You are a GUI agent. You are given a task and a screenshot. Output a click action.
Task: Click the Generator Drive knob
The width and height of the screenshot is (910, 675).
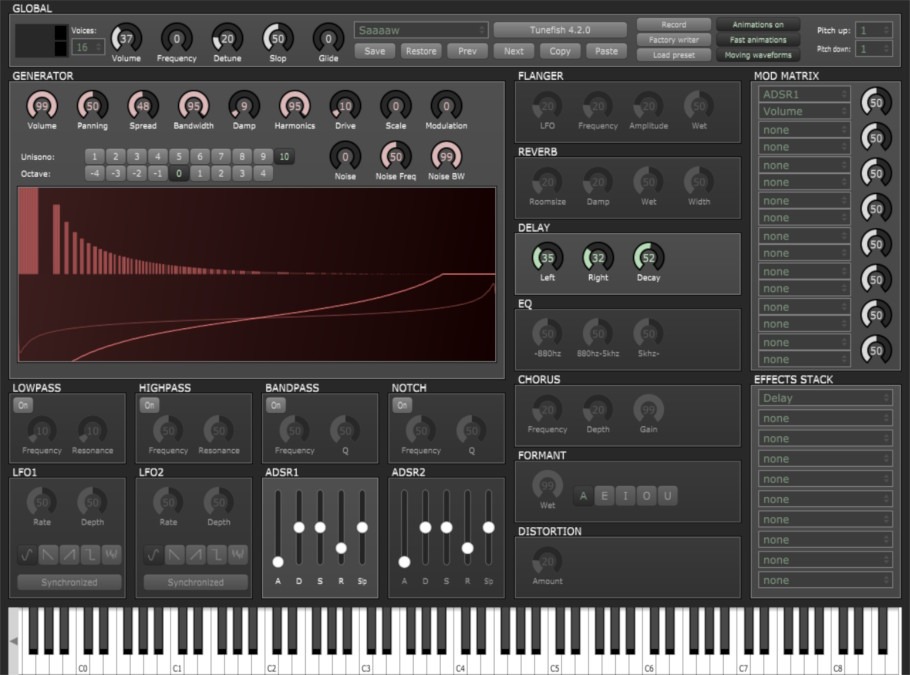pyautogui.click(x=345, y=106)
